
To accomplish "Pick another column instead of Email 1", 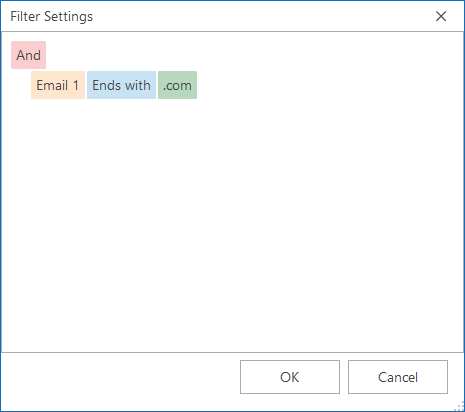I will pyautogui.click(x=58, y=85).
